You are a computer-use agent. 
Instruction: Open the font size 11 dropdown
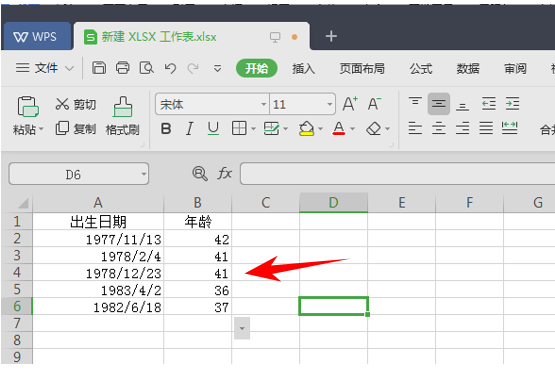pyautogui.click(x=330, y=104)
